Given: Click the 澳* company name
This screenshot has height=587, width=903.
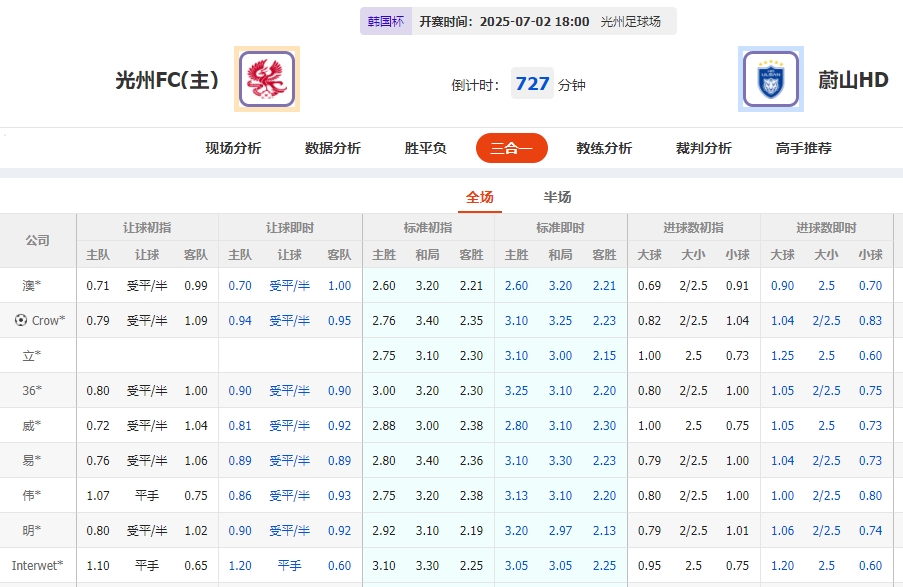Looking at the screenshot, I should point(31,285).
